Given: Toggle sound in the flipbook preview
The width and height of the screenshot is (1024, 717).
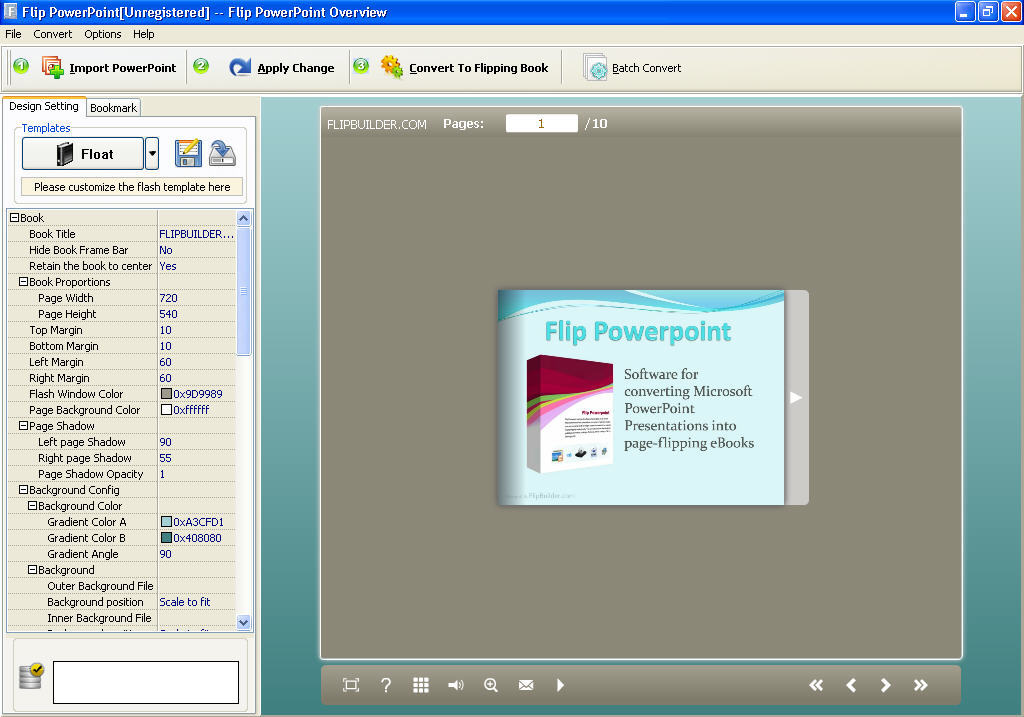Looking at the screenshot, I should pyautogui.click(x=455, y=685).
